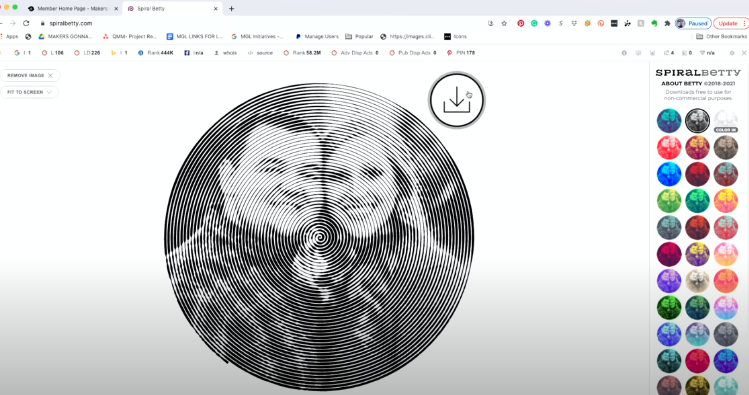749x395 pixels.
Task: Open the Icons bookmark
Action: (x=455, y=36)
